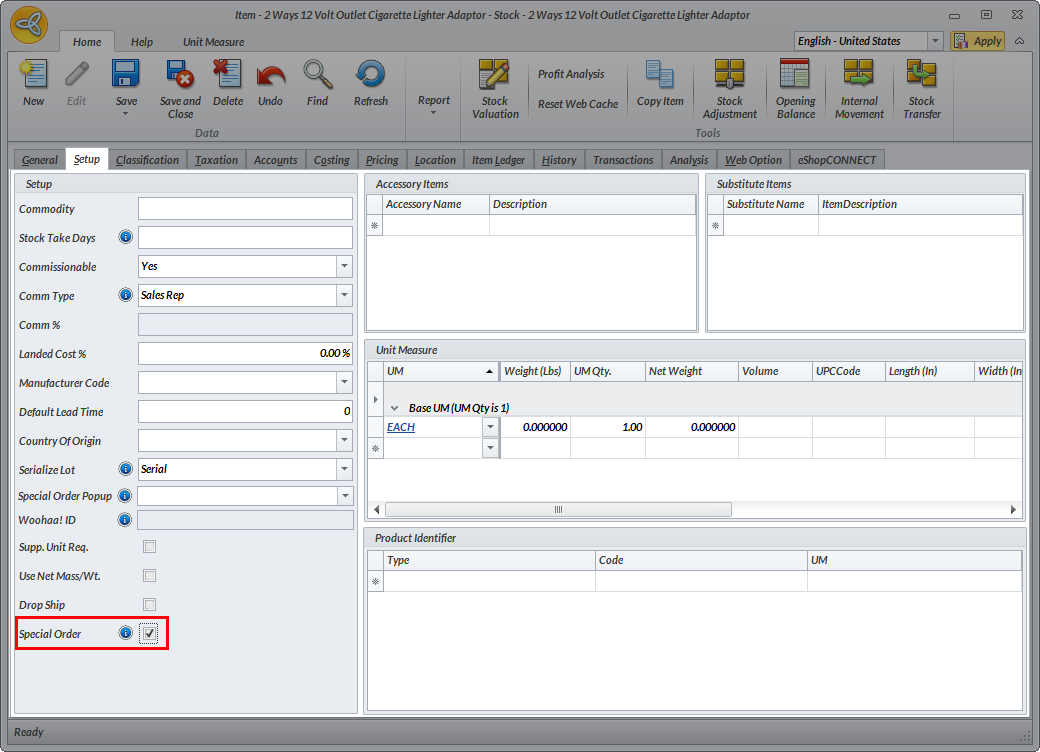Click the EACH unit measure link
This screenshot has width=1040, height=752.
coord(401,427)
